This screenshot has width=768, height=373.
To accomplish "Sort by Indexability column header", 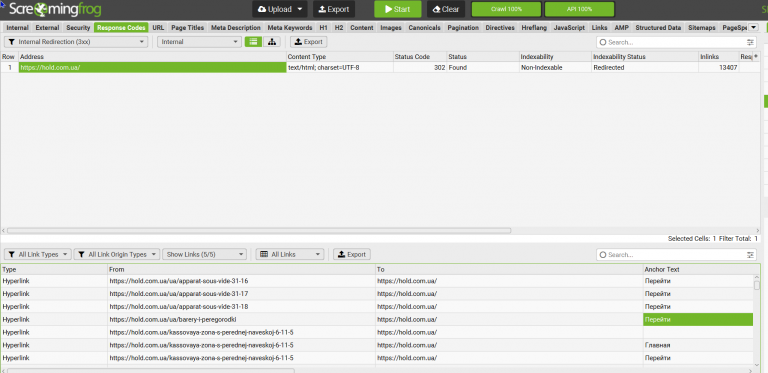I will tap(555, 57).
